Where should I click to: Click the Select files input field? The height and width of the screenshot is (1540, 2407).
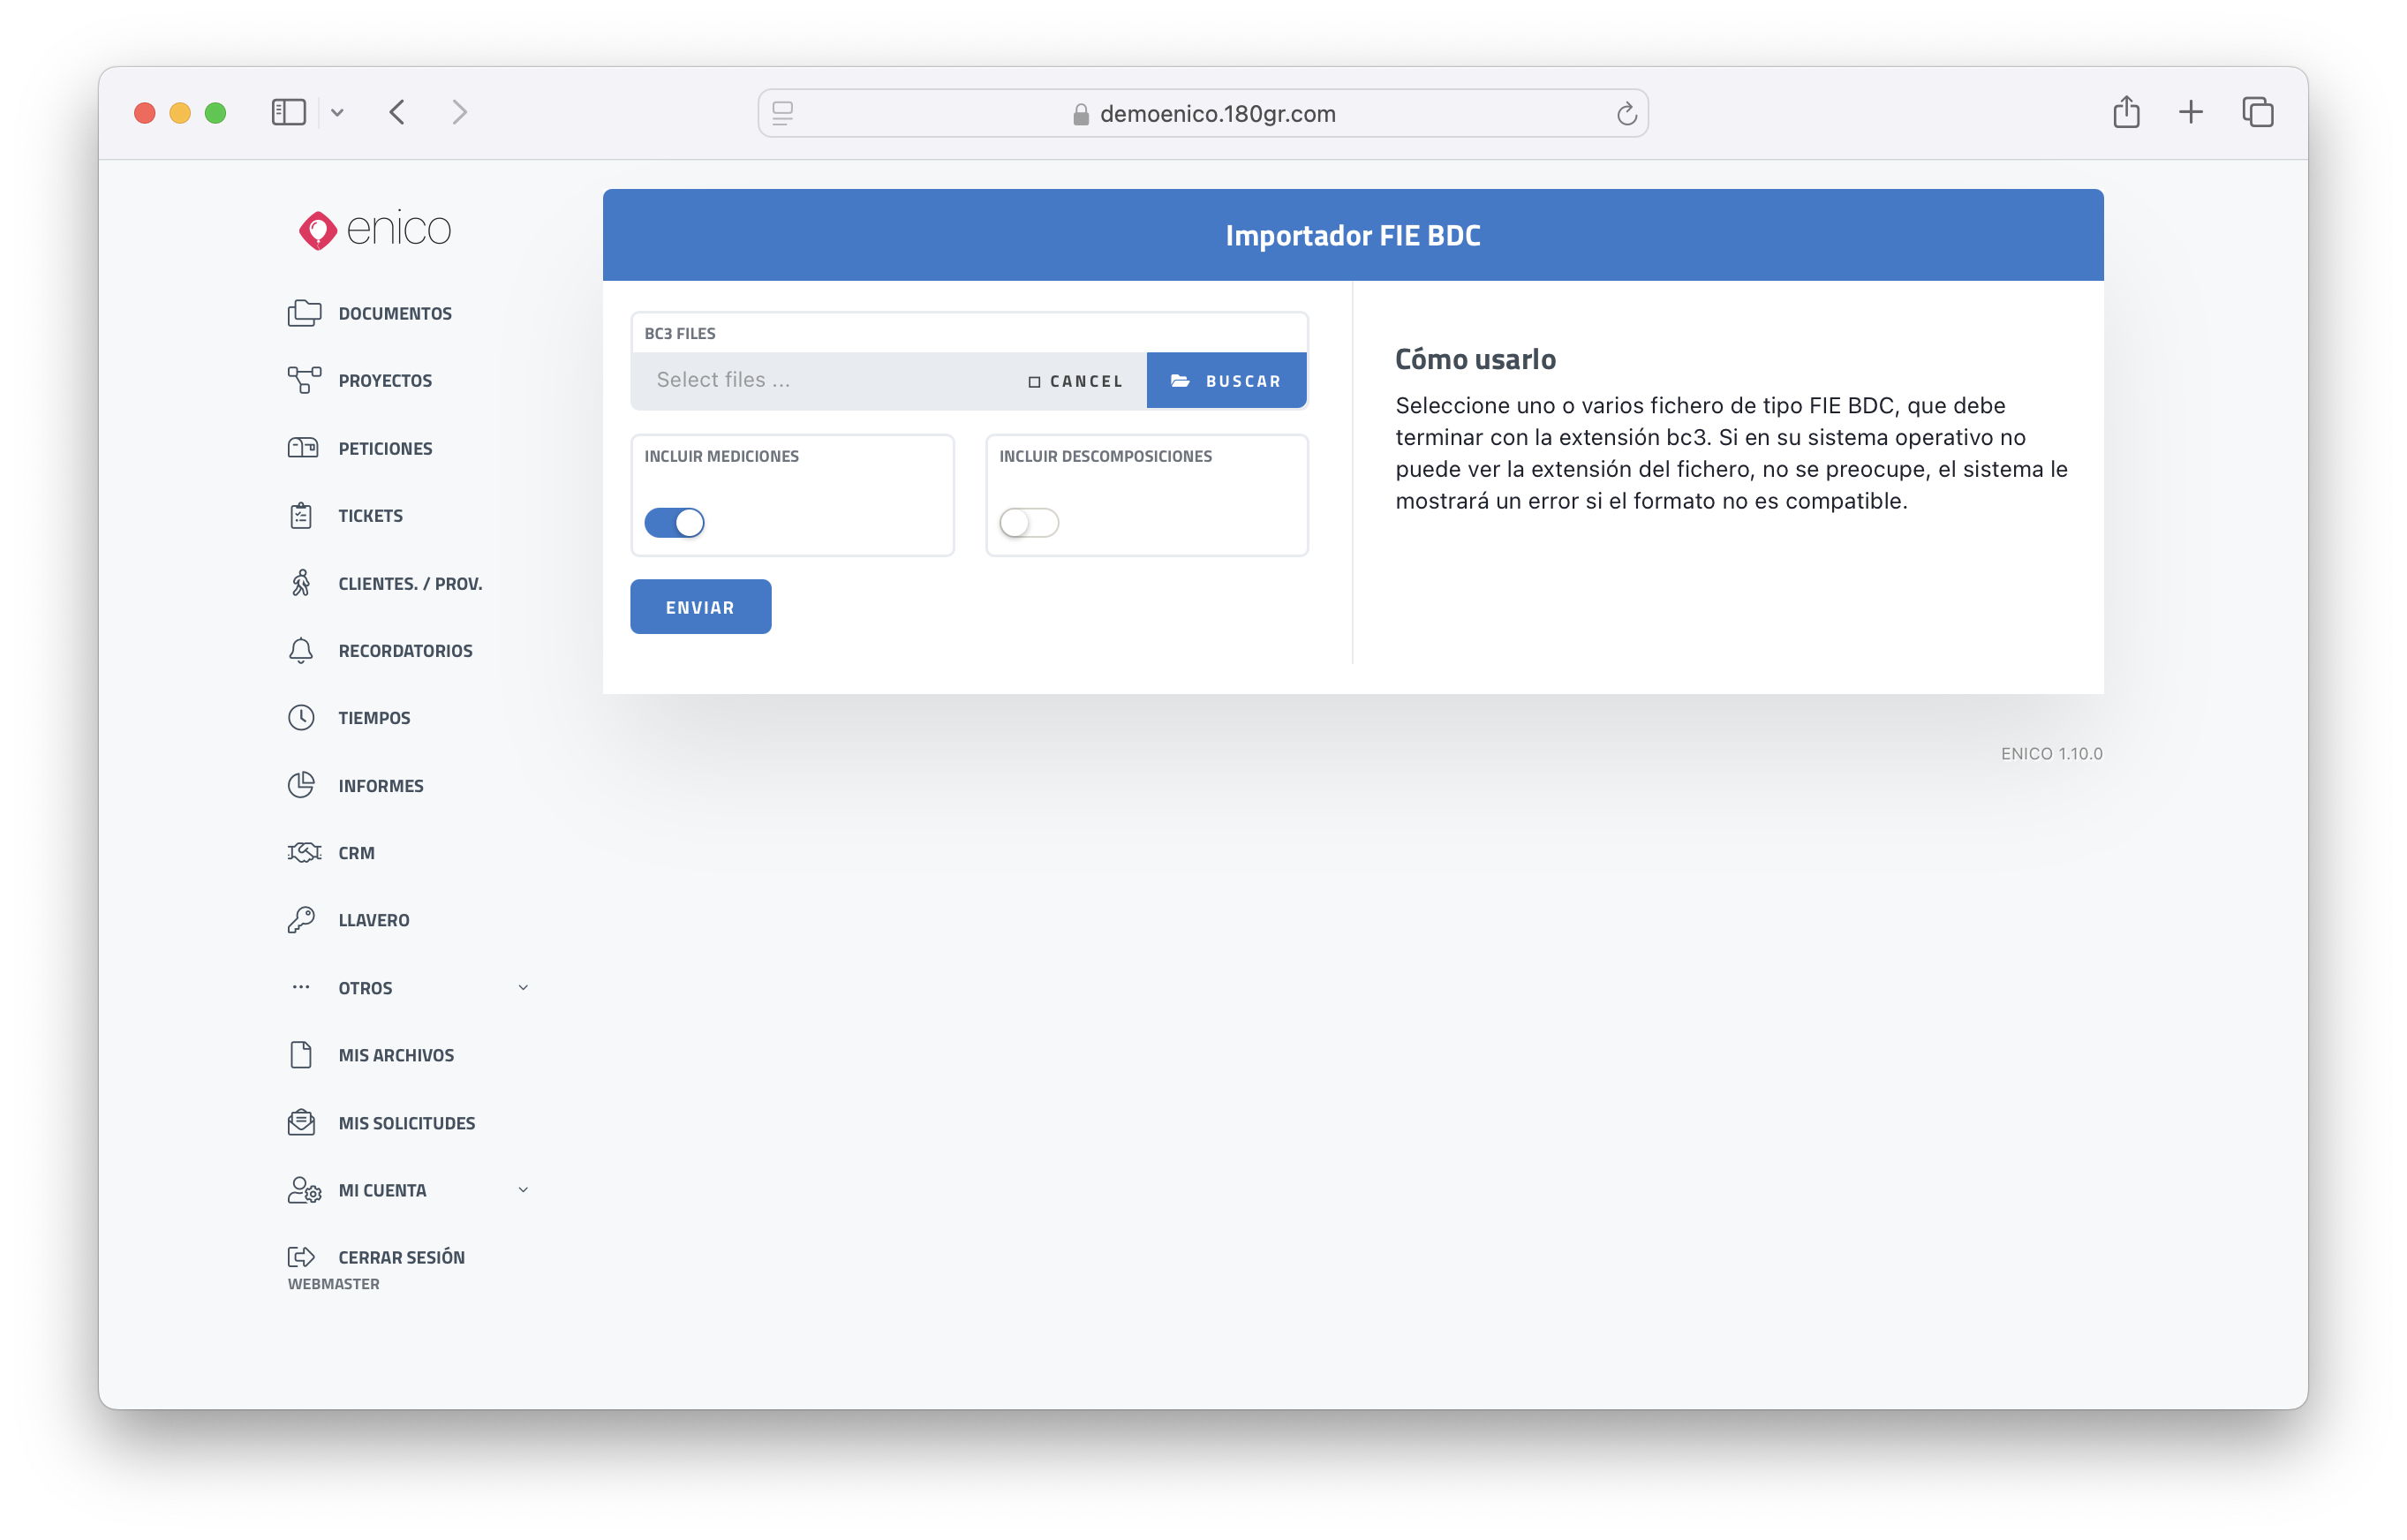[820, 380]
